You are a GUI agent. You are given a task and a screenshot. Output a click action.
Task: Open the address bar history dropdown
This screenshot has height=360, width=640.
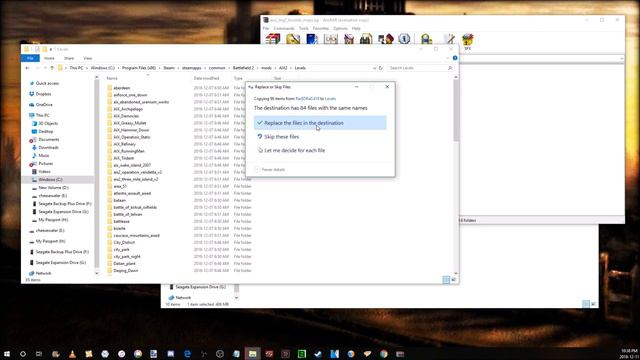pos(374,68)
